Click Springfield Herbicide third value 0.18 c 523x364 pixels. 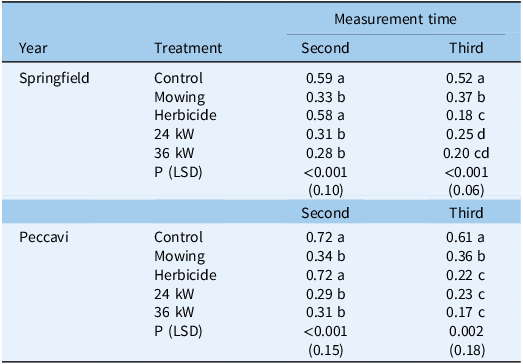pyautogui.click(x=466, y=115)
